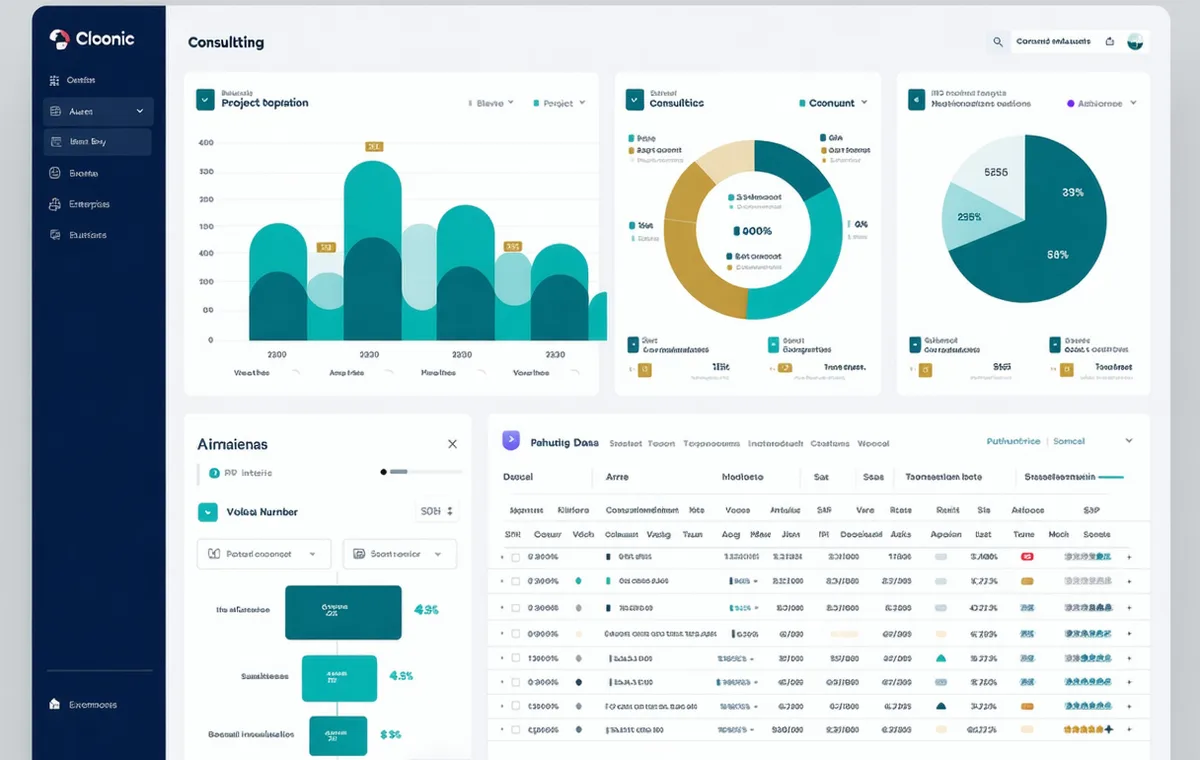Open the purple-dot dropdown on pie chart card
The image size is (1200, 760).
point(1102,103)
